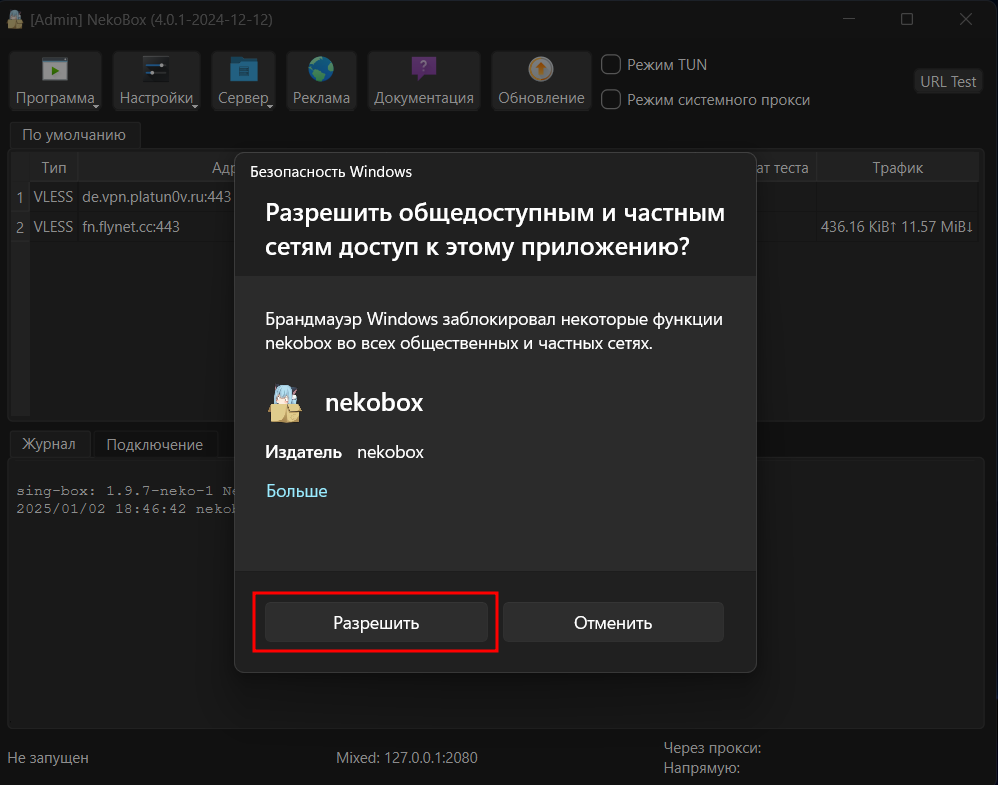The image size is (998, 785).
Task: Run the URL Test button
Action: 948,82
